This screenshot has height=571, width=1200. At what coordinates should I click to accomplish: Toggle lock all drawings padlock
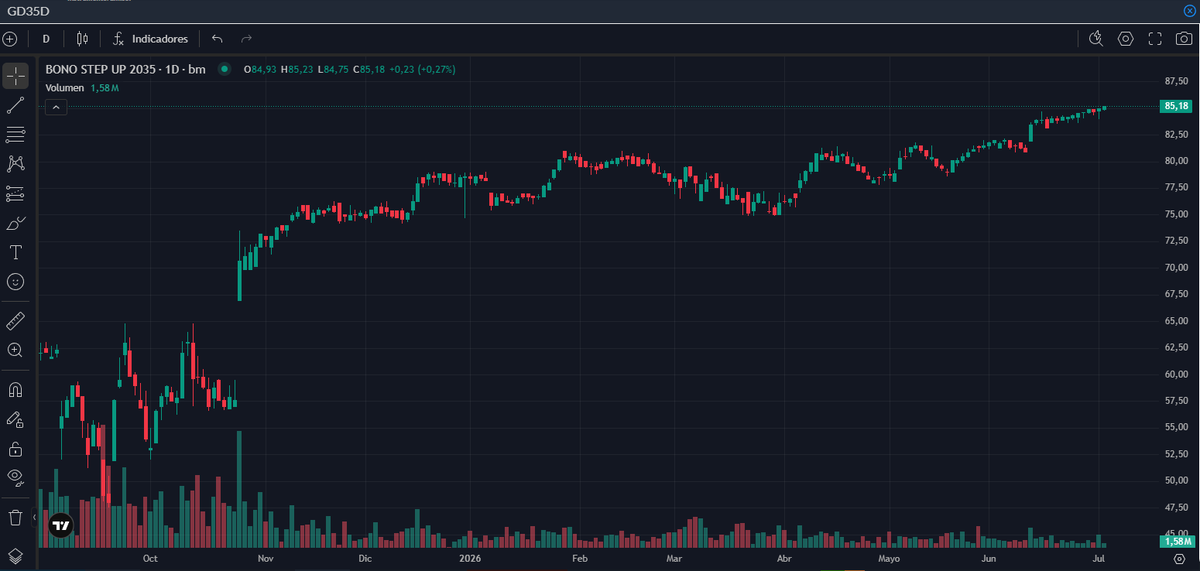(x=15, y=448)
